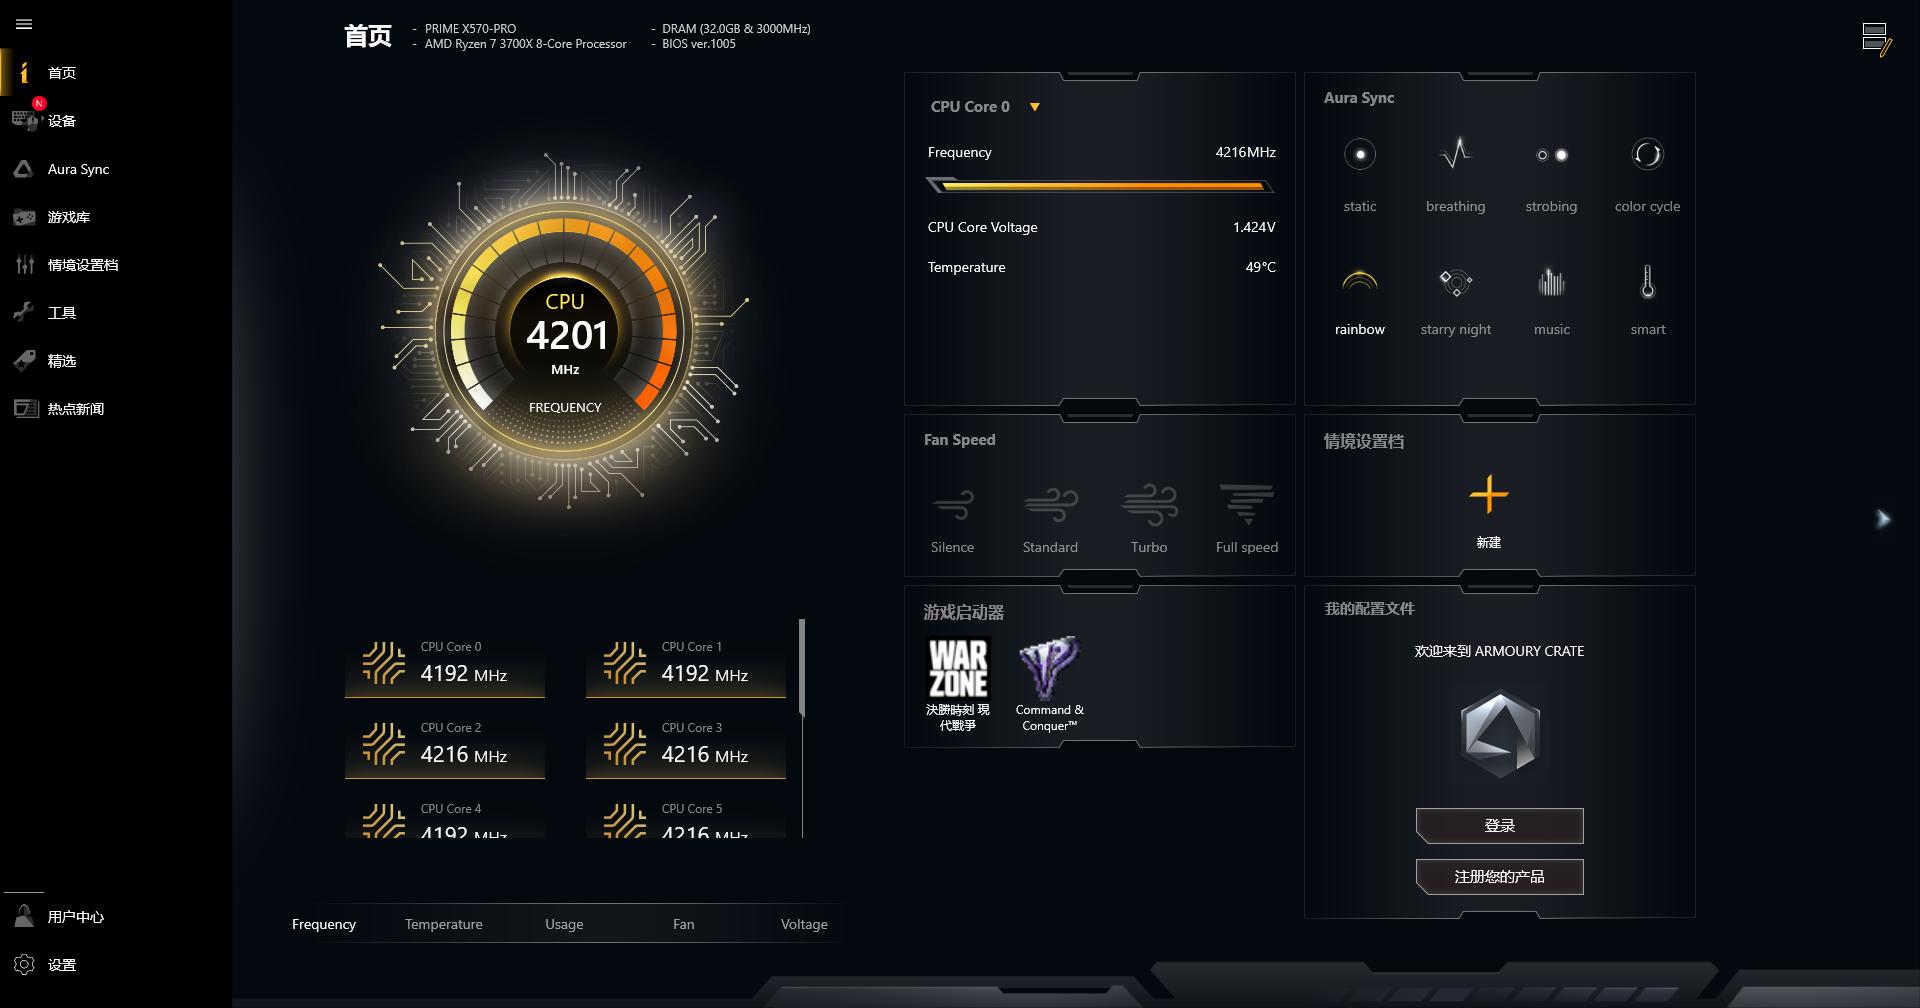Click the Aura Sync panel title
Image resolution: width=1920 pixels, height=1008 pixels.
[x=1359, y=98]
